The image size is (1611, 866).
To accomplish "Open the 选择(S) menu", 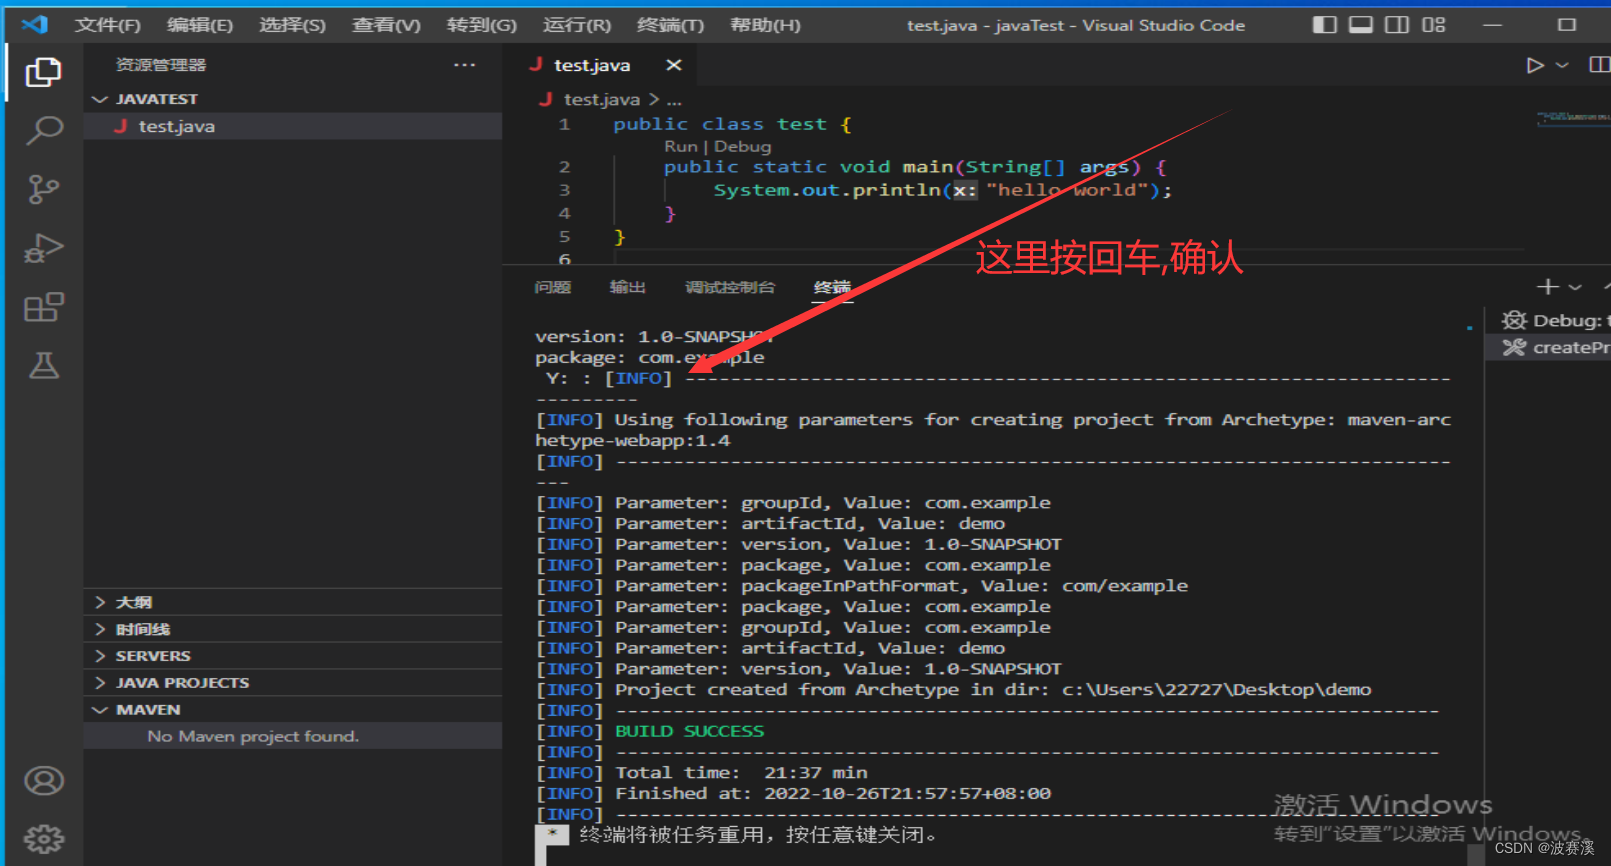I will [292, 25].
